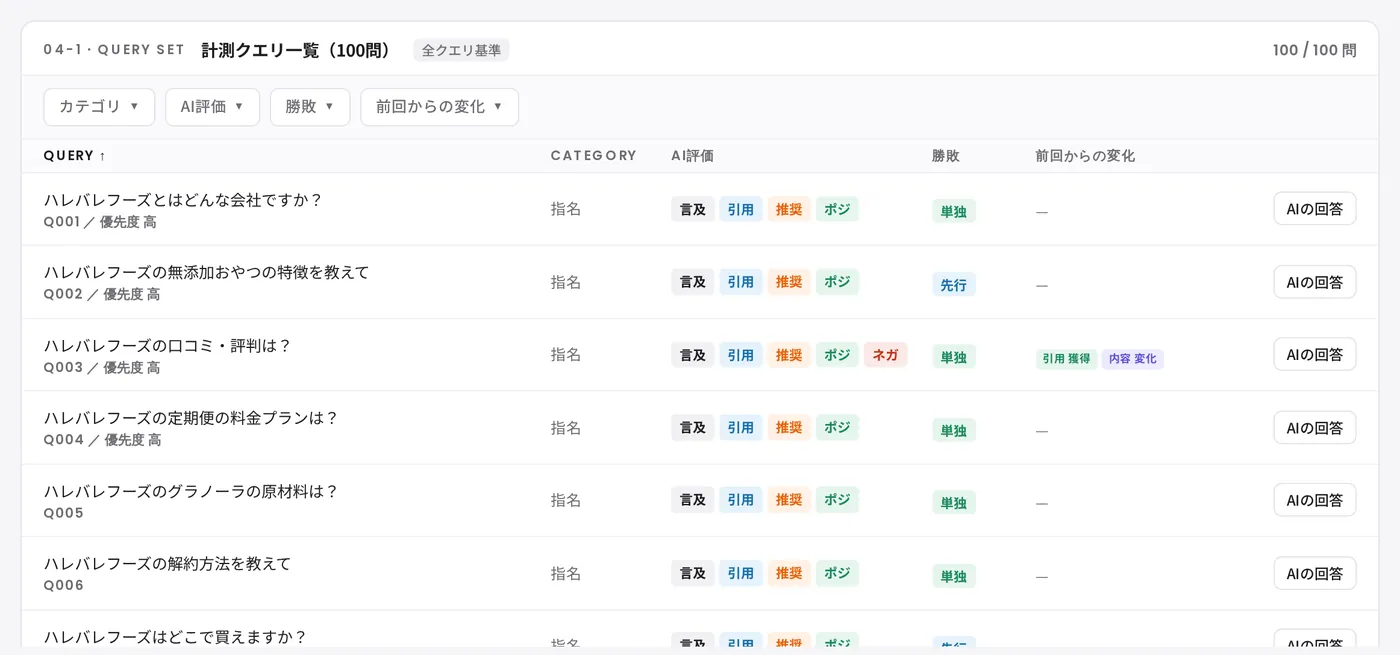Open AIの回答 for Q001 company query
Viewport: 1400px width, 655px height.
click(1315, 209)
